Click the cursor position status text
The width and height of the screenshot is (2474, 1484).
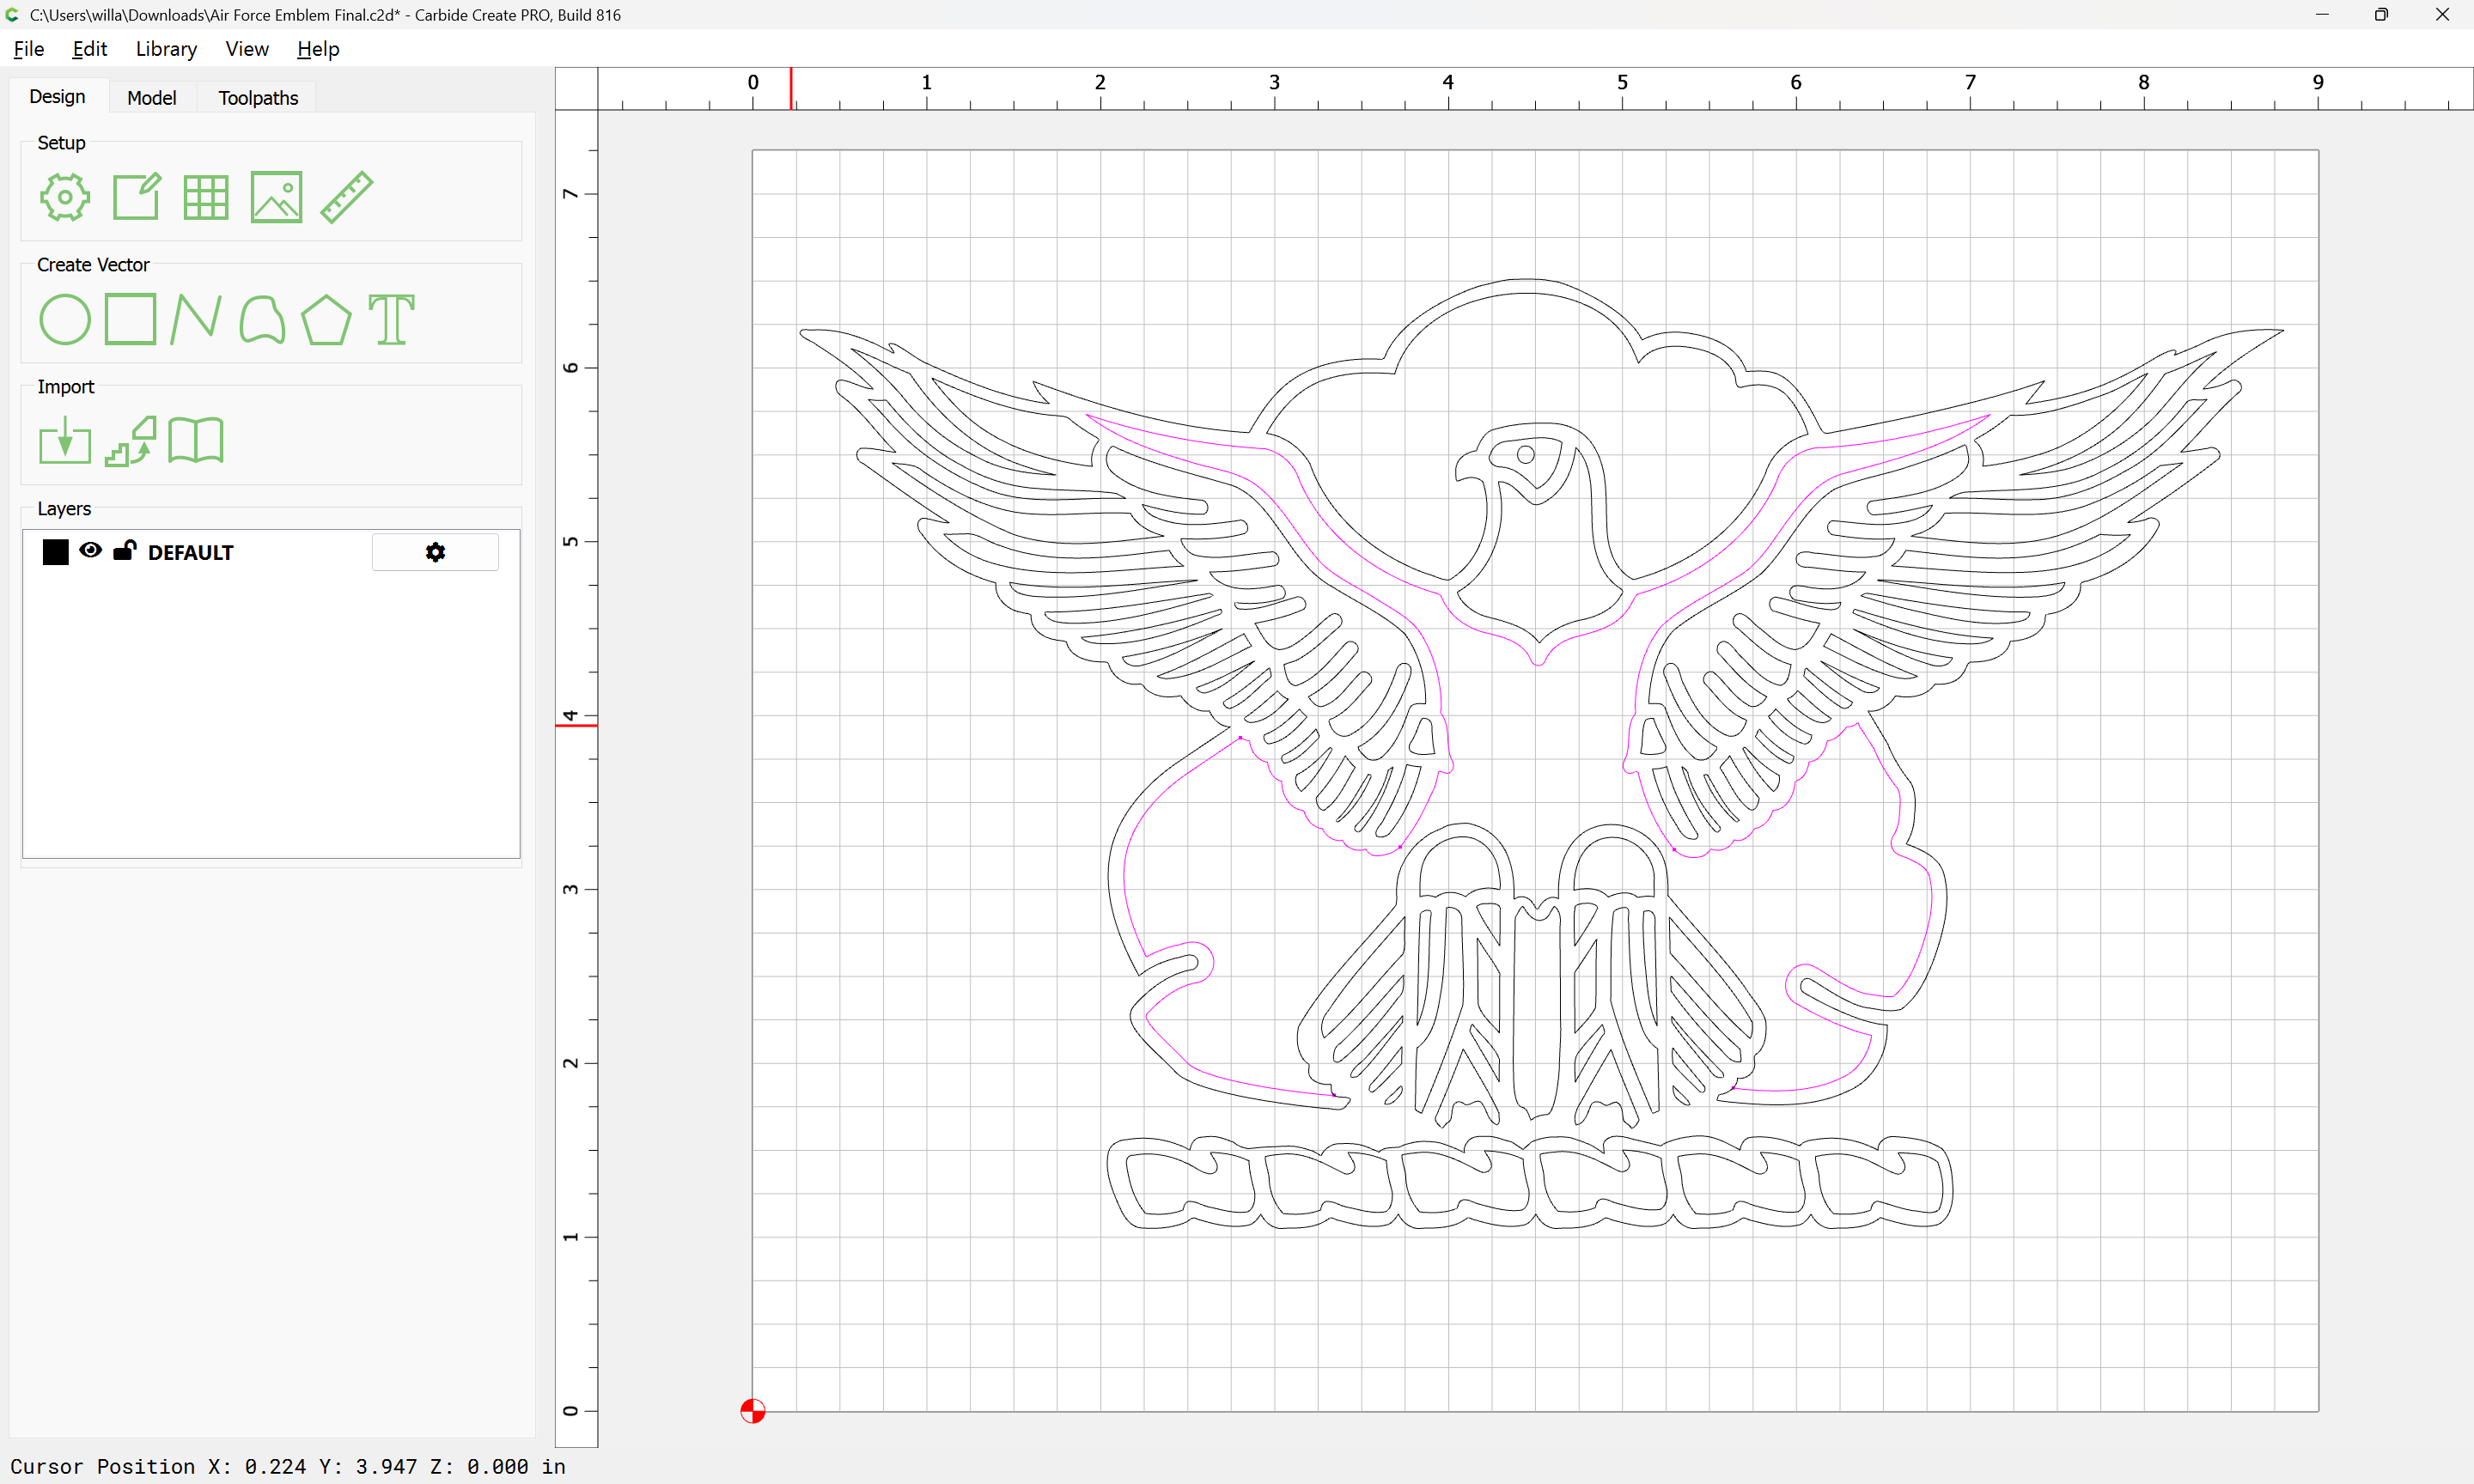pyautogui.click(x=288, y=1466)
